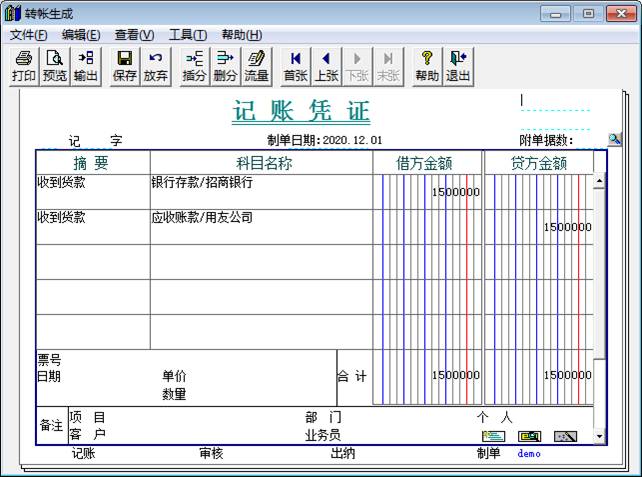Open the 帮助 help toolbar icon

click(427, 66)
